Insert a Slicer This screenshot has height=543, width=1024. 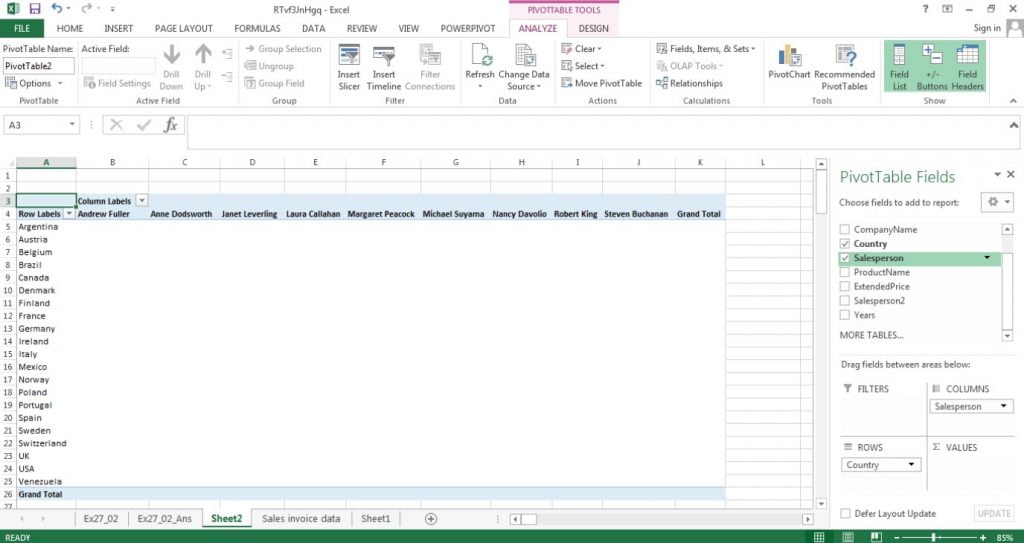tap(349, 68)
